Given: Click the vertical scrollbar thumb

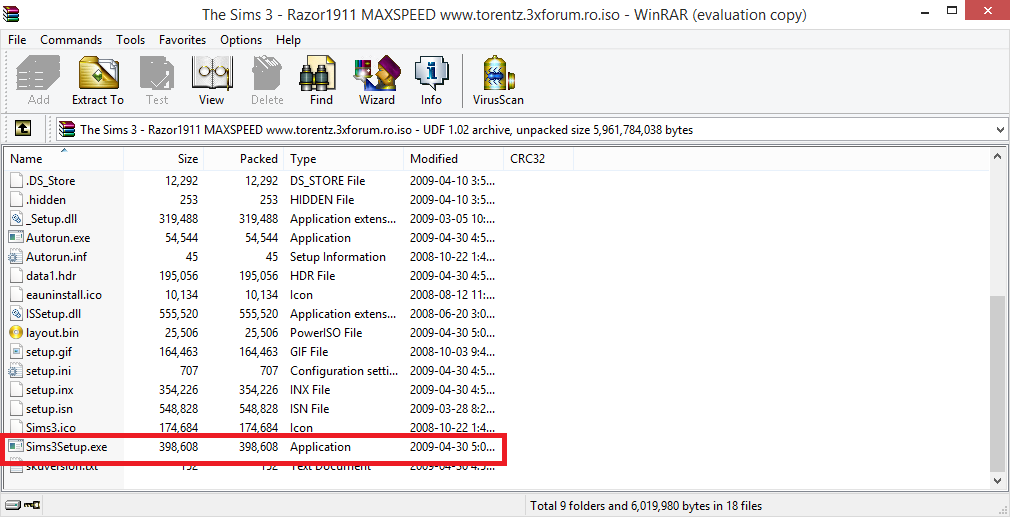Looking at the screenshot, I should tap(997, 382).
